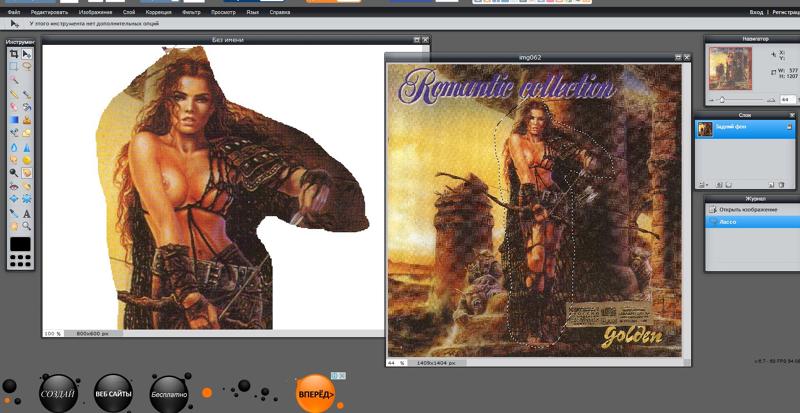This screenshot has height=413, width=800.
Task: Select the Lasso tool
Action: 27,66
